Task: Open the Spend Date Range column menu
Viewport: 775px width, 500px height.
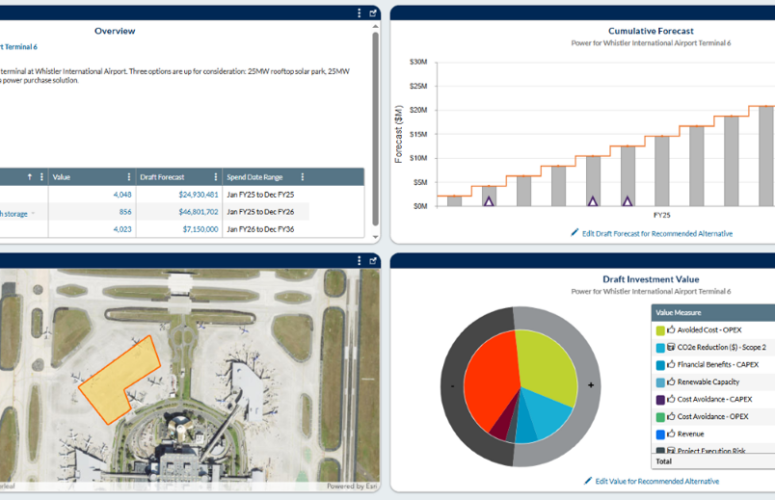Action: [302, 177]
